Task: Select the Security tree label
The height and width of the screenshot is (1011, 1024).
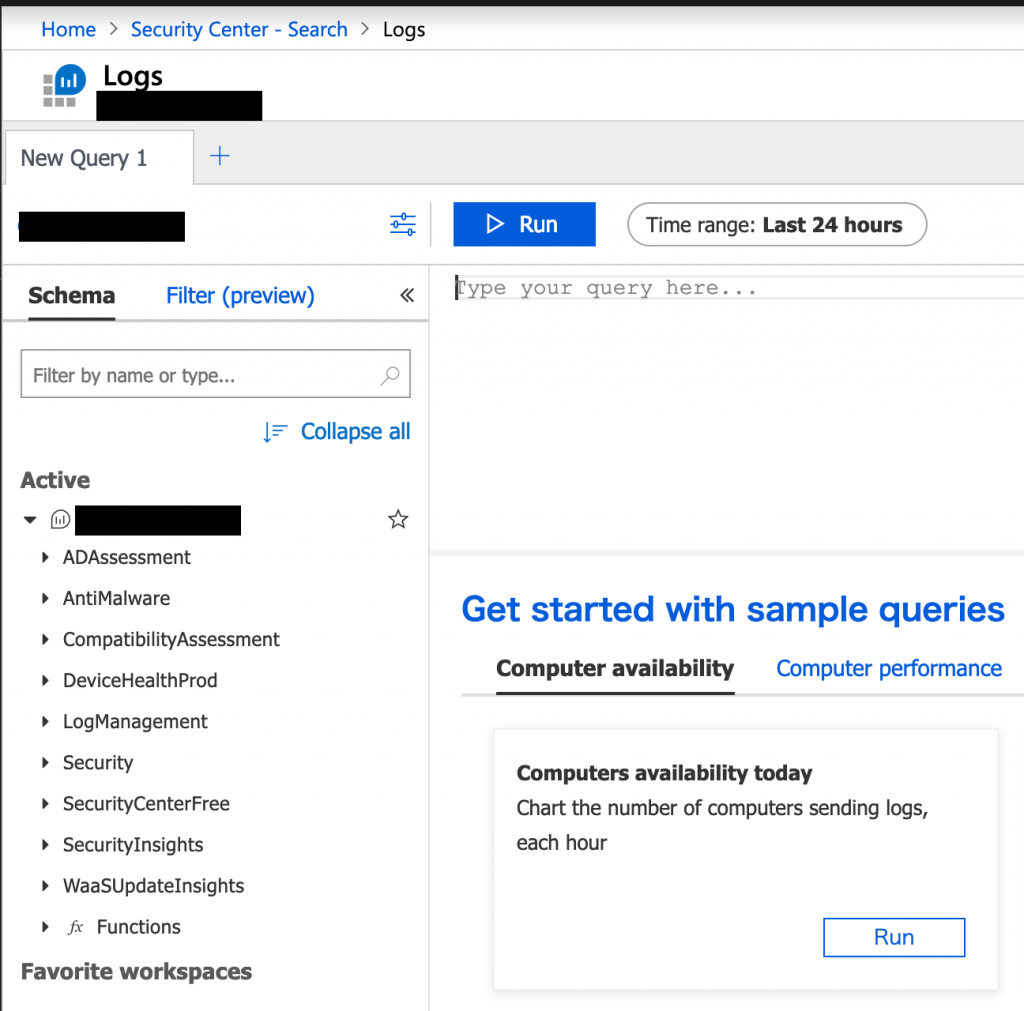Action: [98, 763]
